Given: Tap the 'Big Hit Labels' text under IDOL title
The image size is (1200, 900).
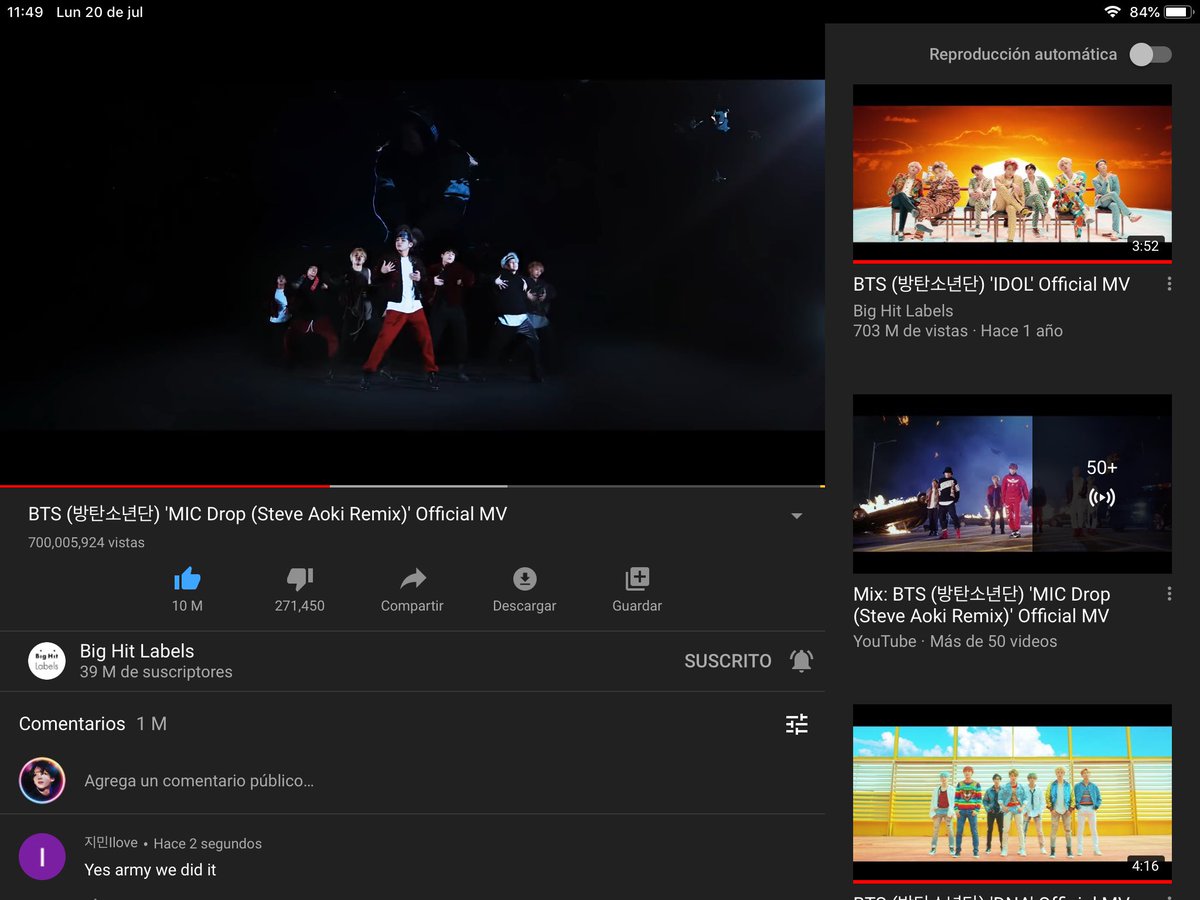Looking at the screenshot, I should tap(903, 311).
